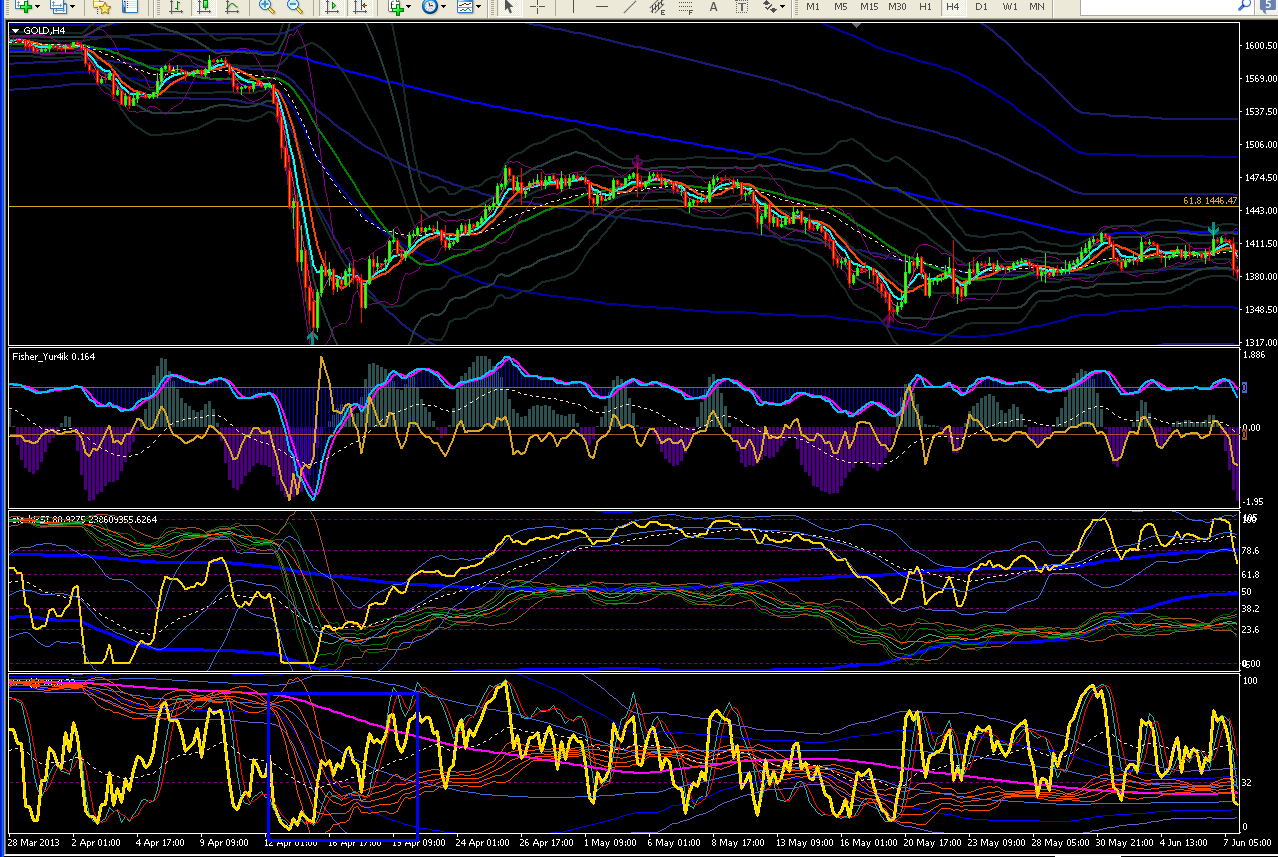Select the horizontal line drawing tool
The height and width of the screenshot is (857, 1278).
601,7
